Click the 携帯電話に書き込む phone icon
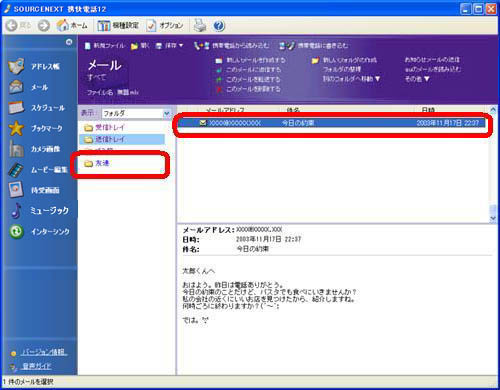 [287, 46]
